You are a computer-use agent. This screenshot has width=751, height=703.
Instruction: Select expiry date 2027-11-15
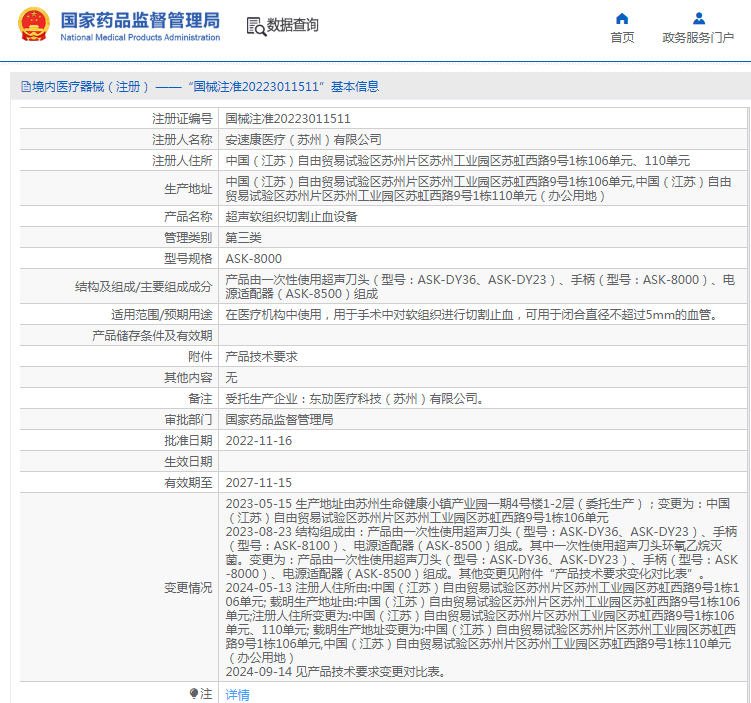[x=259, y=483]
